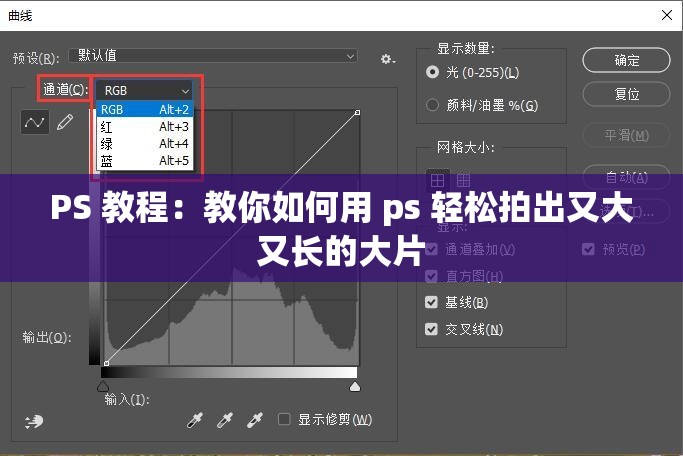Click the curve's bottom-left black endpoint
The height and width of the screenshot is (456, 683).
(106, 363)
